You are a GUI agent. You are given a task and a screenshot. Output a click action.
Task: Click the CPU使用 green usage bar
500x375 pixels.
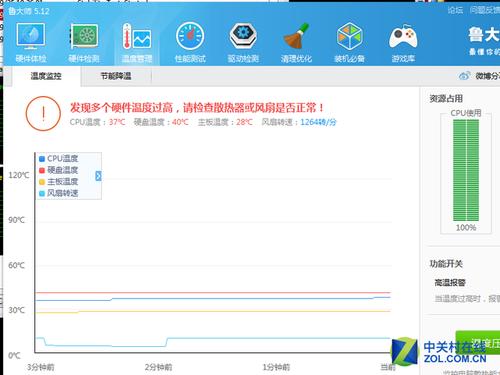pos(466,170)
